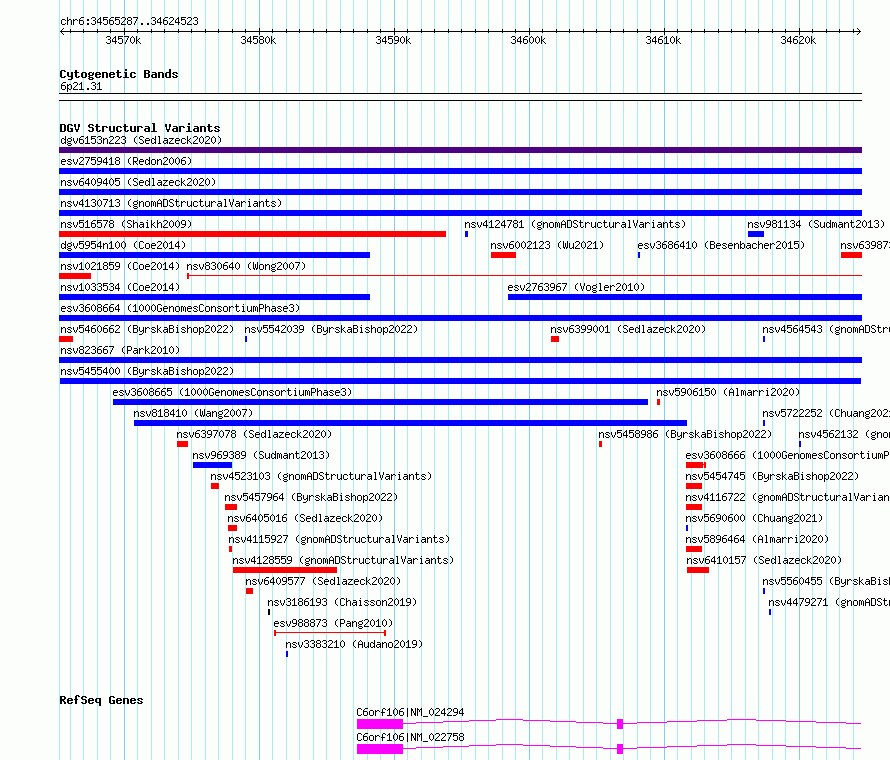Image resolution: width=890 pixels, height=760 pixels.
Task: Click the blue esv3608665 (1000GenomesConsortiumPhase3) bar
Action: [x=380, y=402]
